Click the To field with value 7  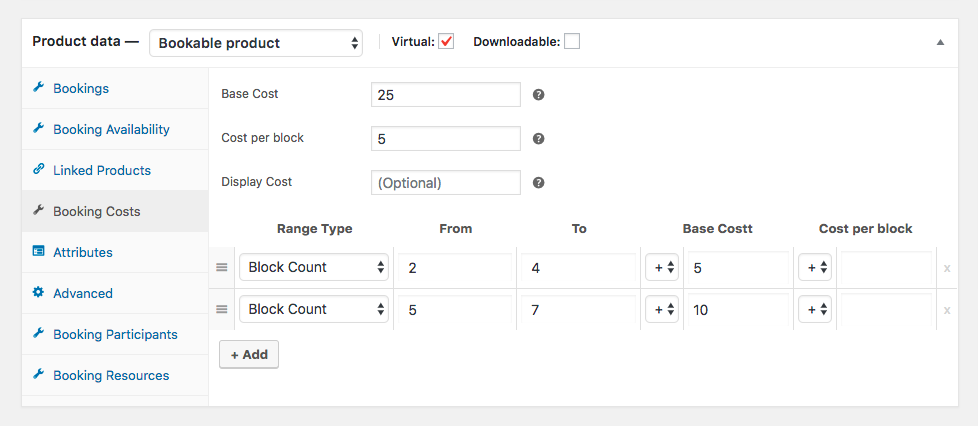[578, 309]
